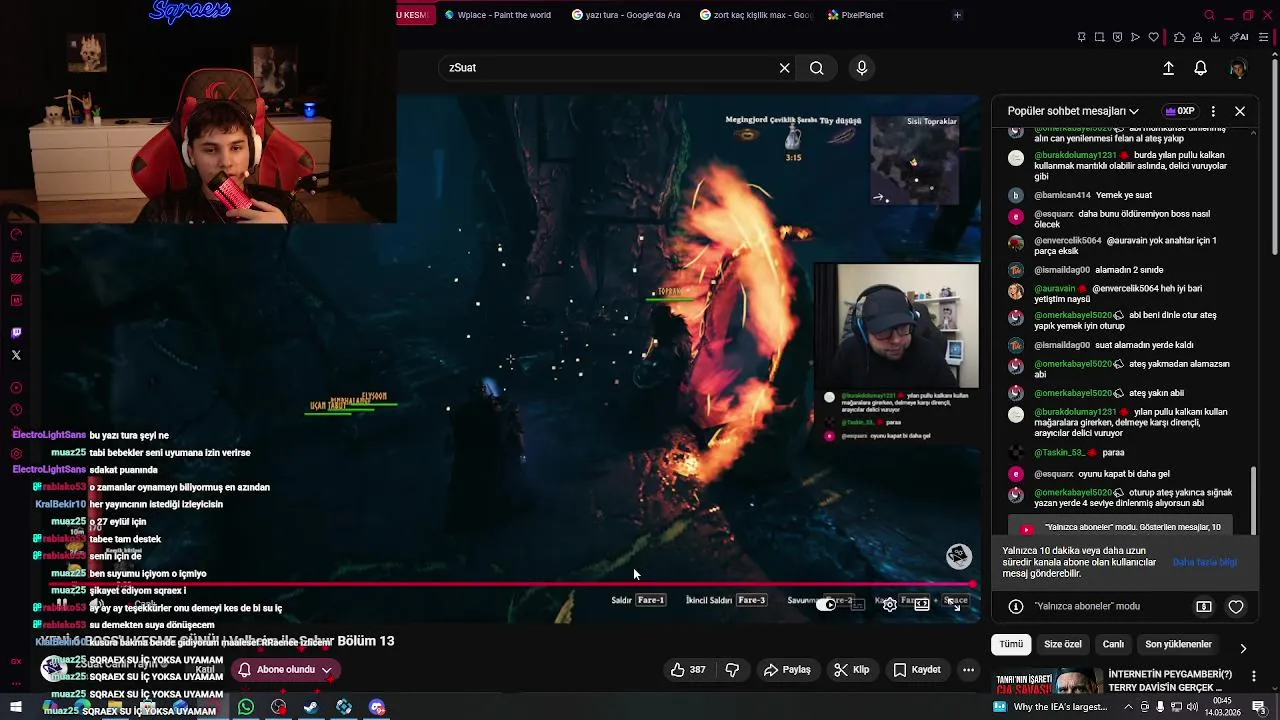Open WhatsApp from taskbar

tap(246, 708)
